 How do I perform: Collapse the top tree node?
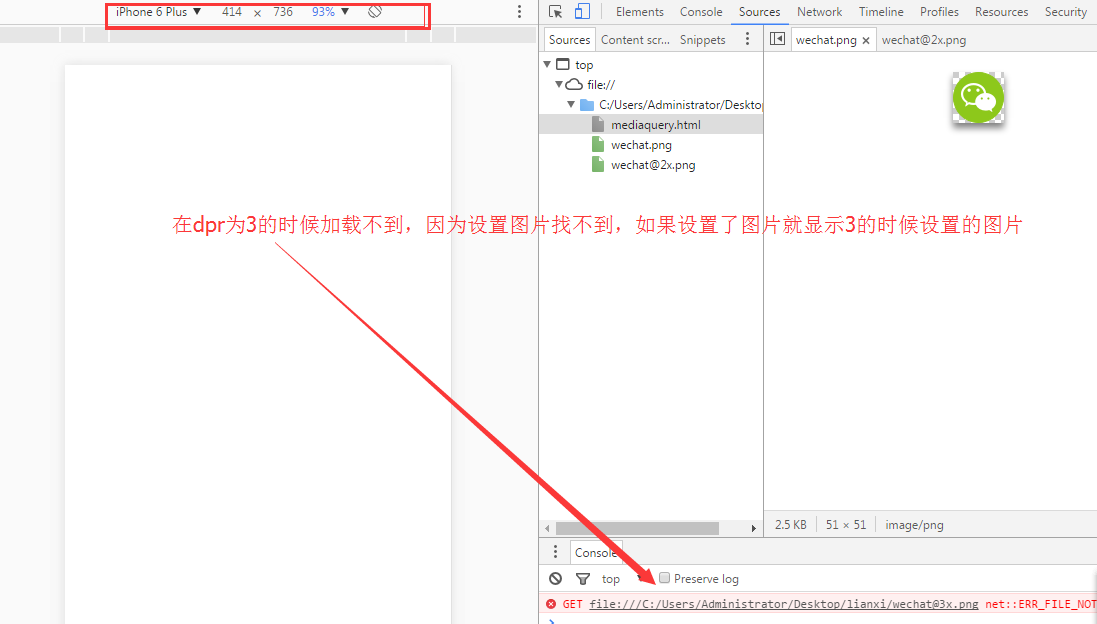click(547, 64)
